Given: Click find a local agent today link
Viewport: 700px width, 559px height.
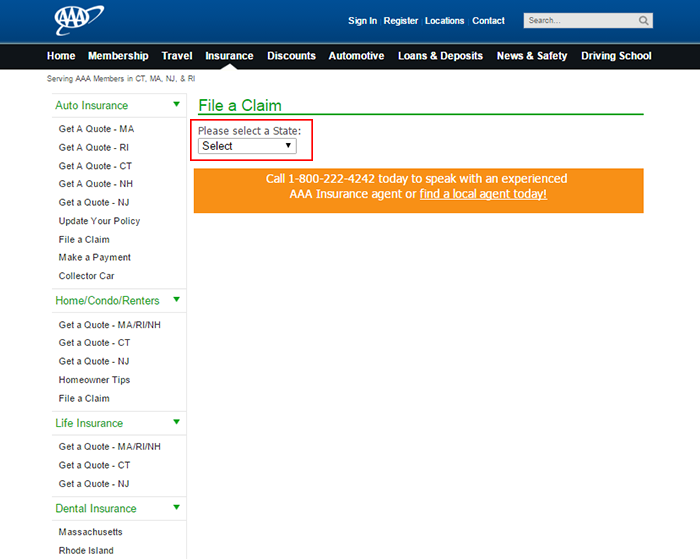Looking at the screenshot, I should pos(483,194).
